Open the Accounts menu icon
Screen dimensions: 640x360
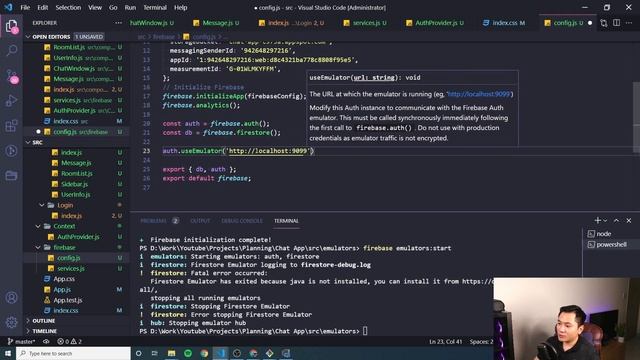click(11, 298)
